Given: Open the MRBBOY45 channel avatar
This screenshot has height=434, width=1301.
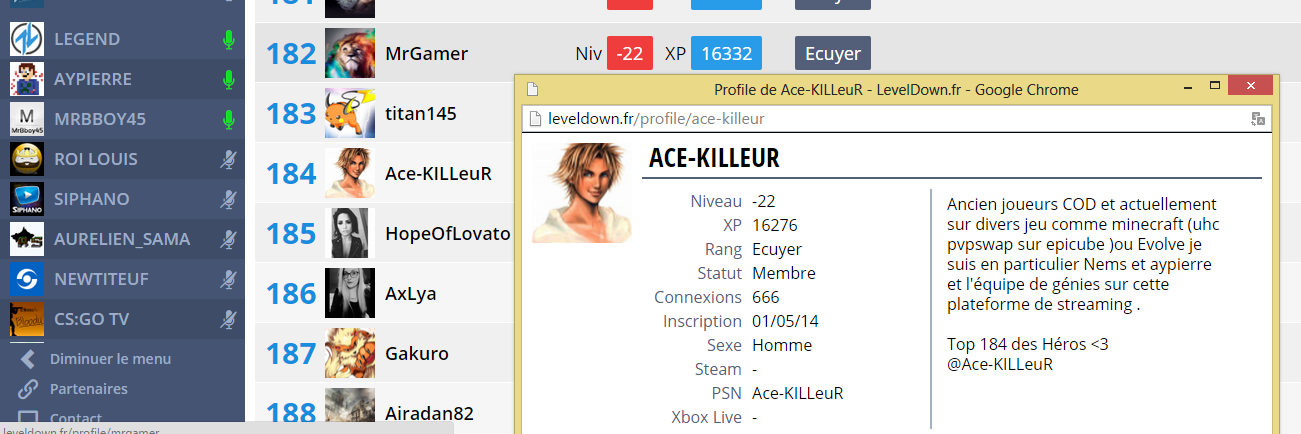Looking at the screenshot, I should pos(26,119).
